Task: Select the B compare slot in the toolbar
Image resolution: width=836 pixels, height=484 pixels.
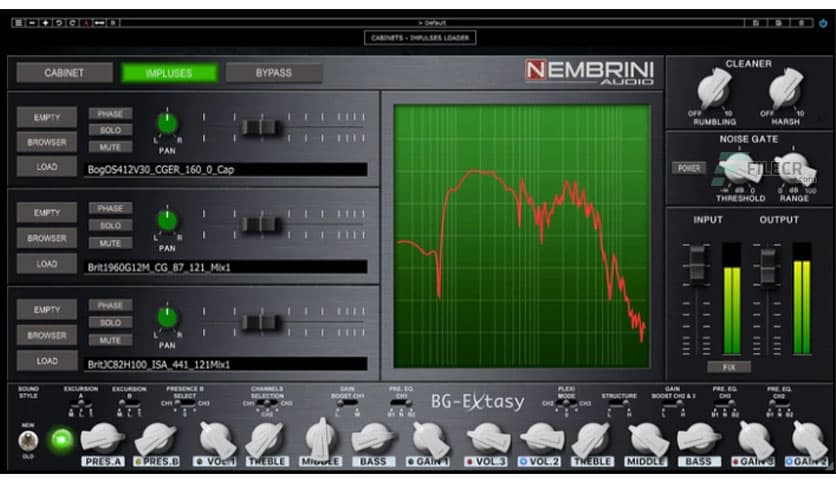Action: click(112, 23)
